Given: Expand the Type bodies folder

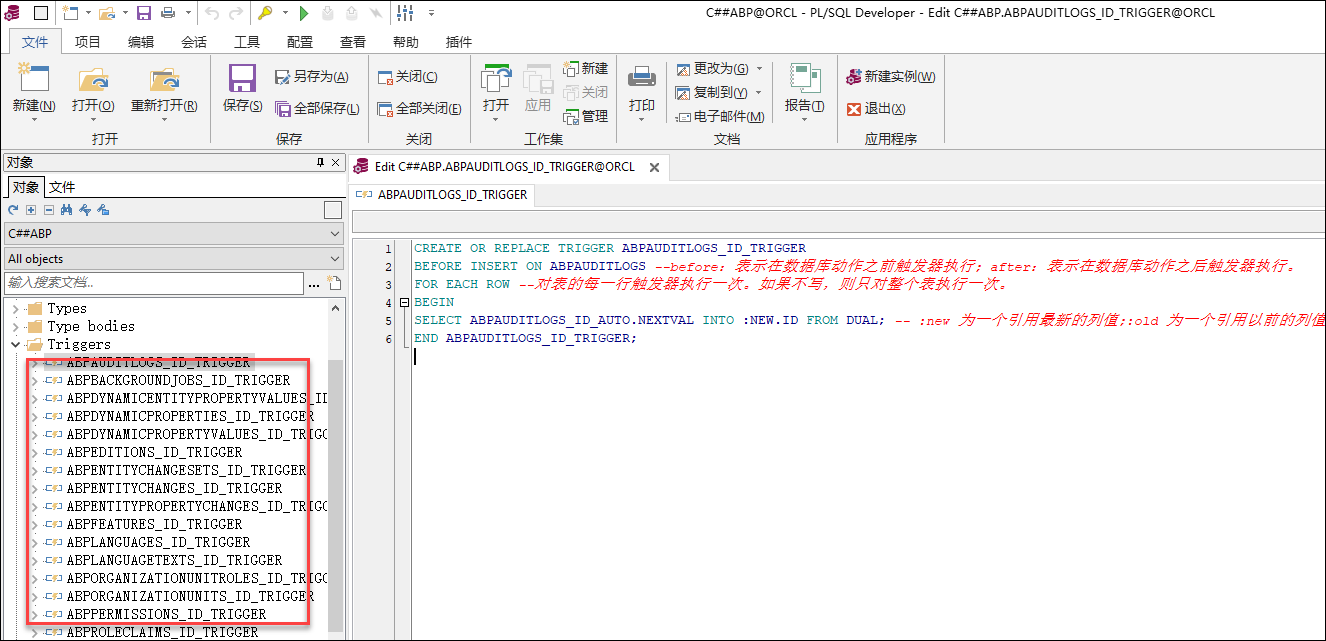Looking at the screenshot, I should (x=15, y=326).
